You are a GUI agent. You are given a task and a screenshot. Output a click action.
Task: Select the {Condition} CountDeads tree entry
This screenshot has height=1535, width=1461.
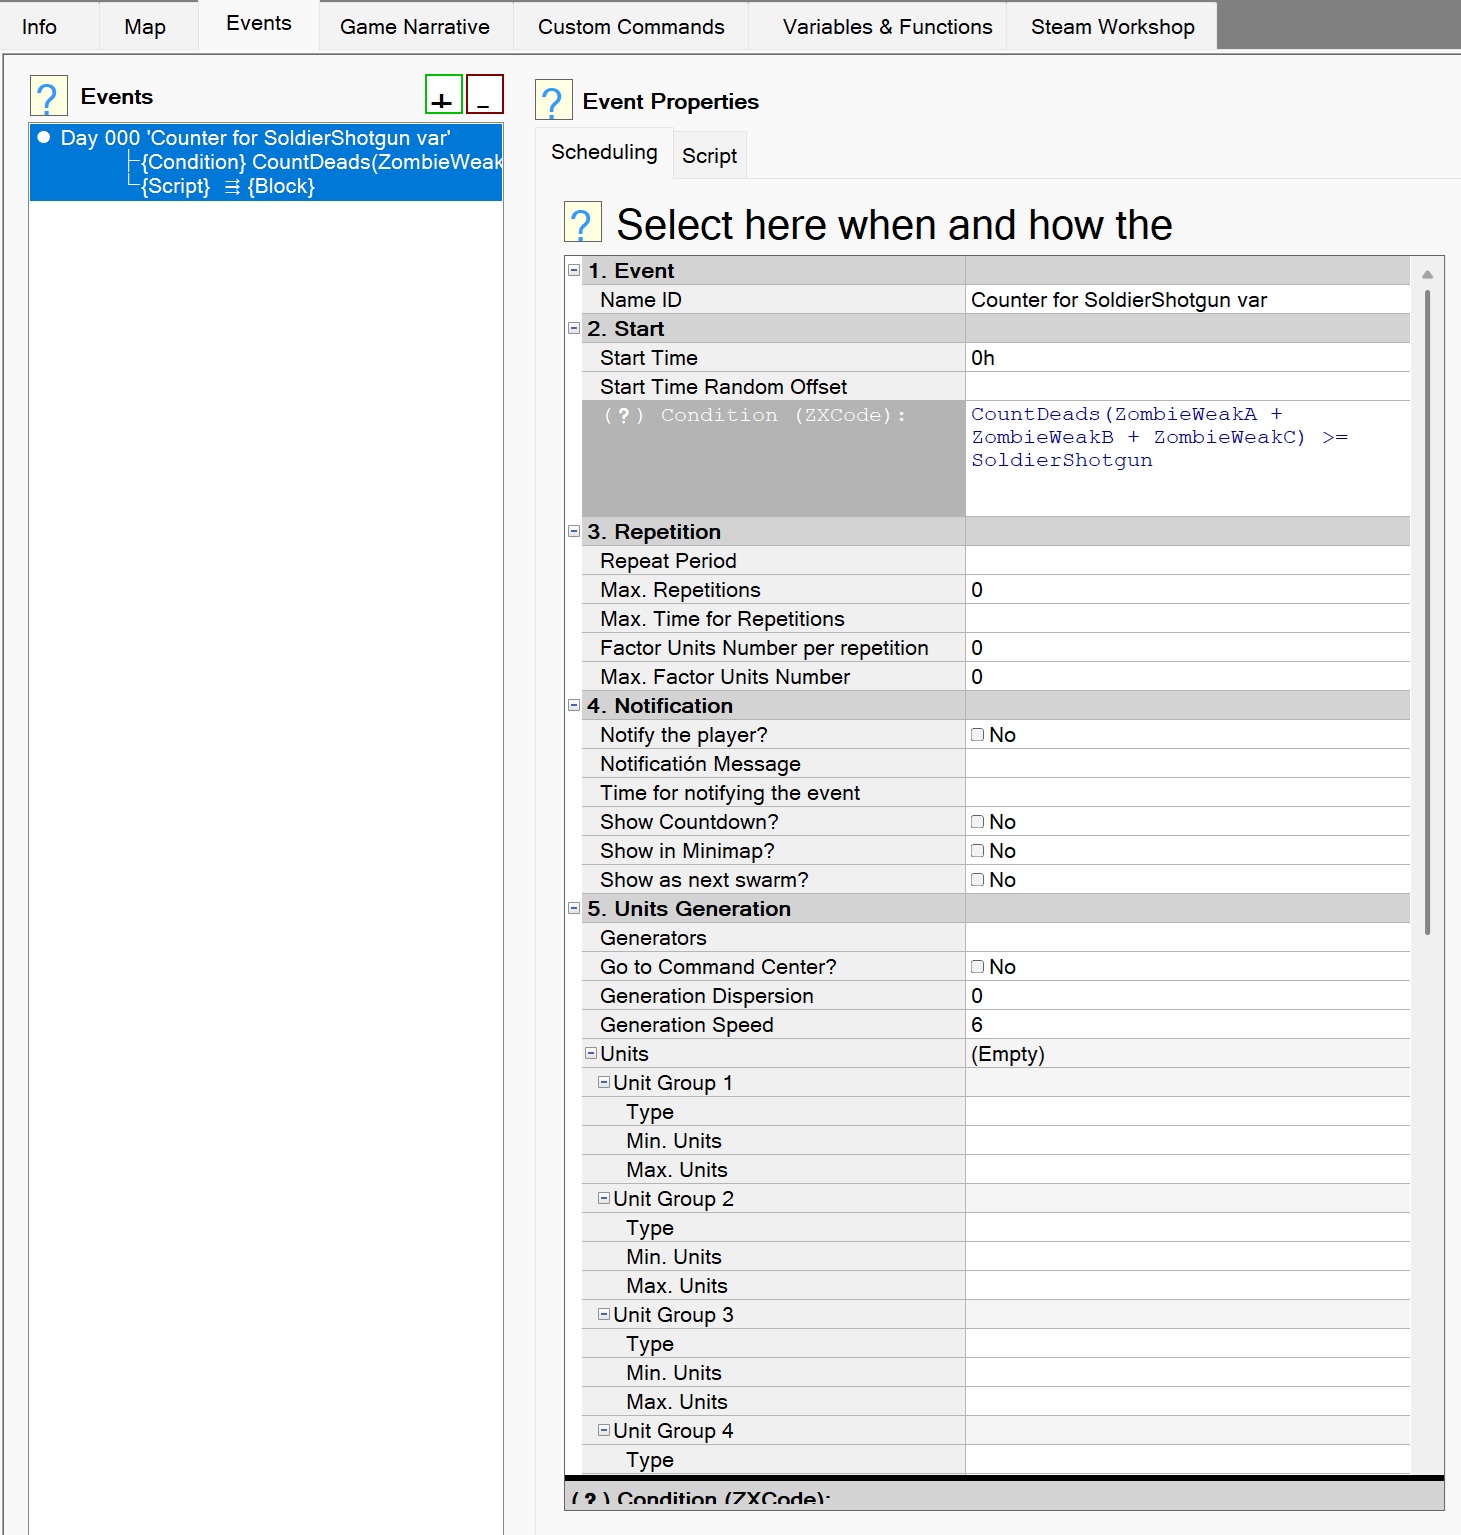click(321, 162)
